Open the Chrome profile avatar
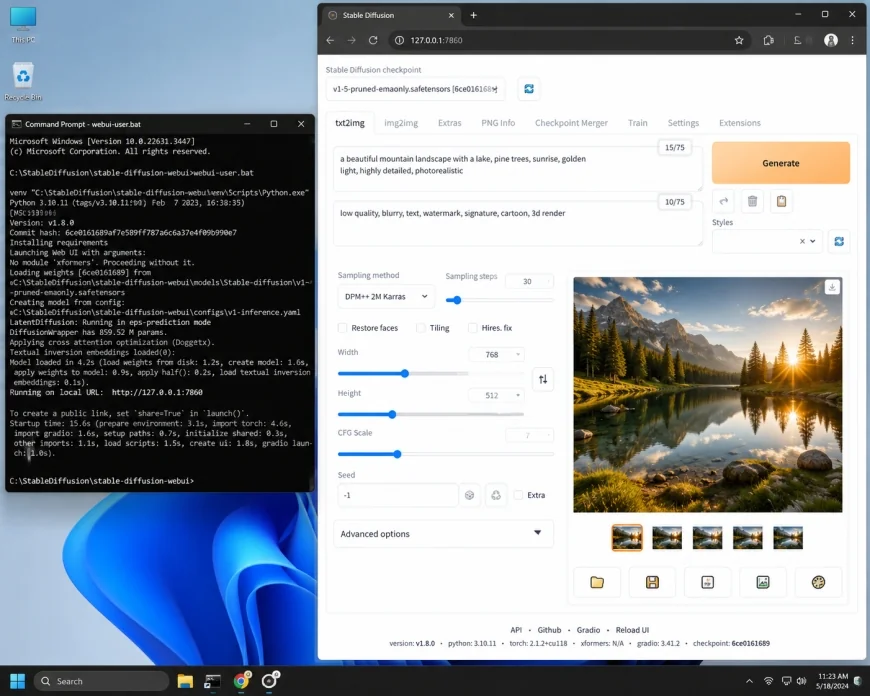 [x=831, y=40]
